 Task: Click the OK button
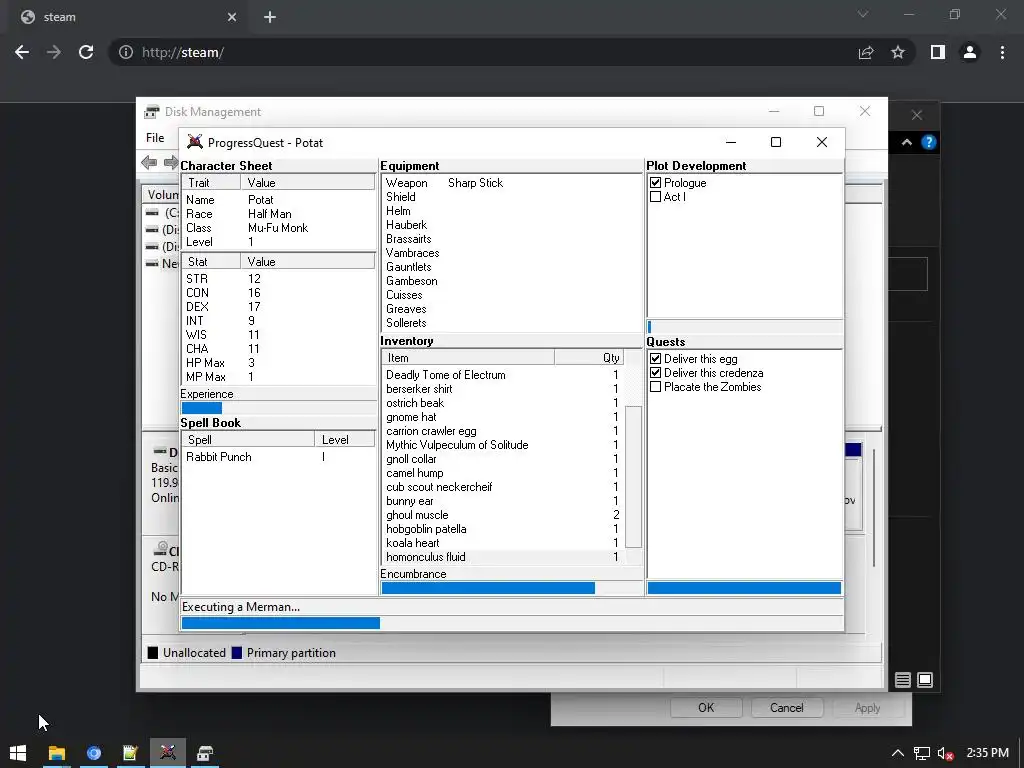tap(706, 708)
